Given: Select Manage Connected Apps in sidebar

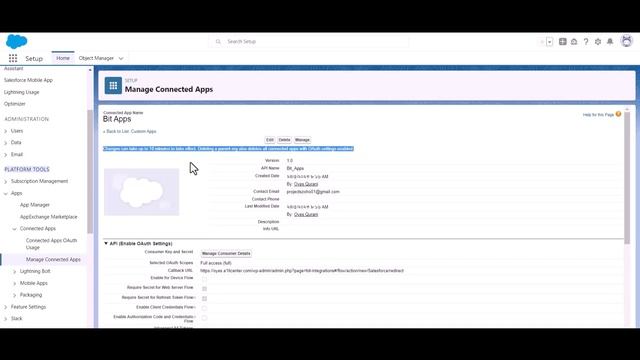Looking at the screenshot, I should click(x=53, y=259).
